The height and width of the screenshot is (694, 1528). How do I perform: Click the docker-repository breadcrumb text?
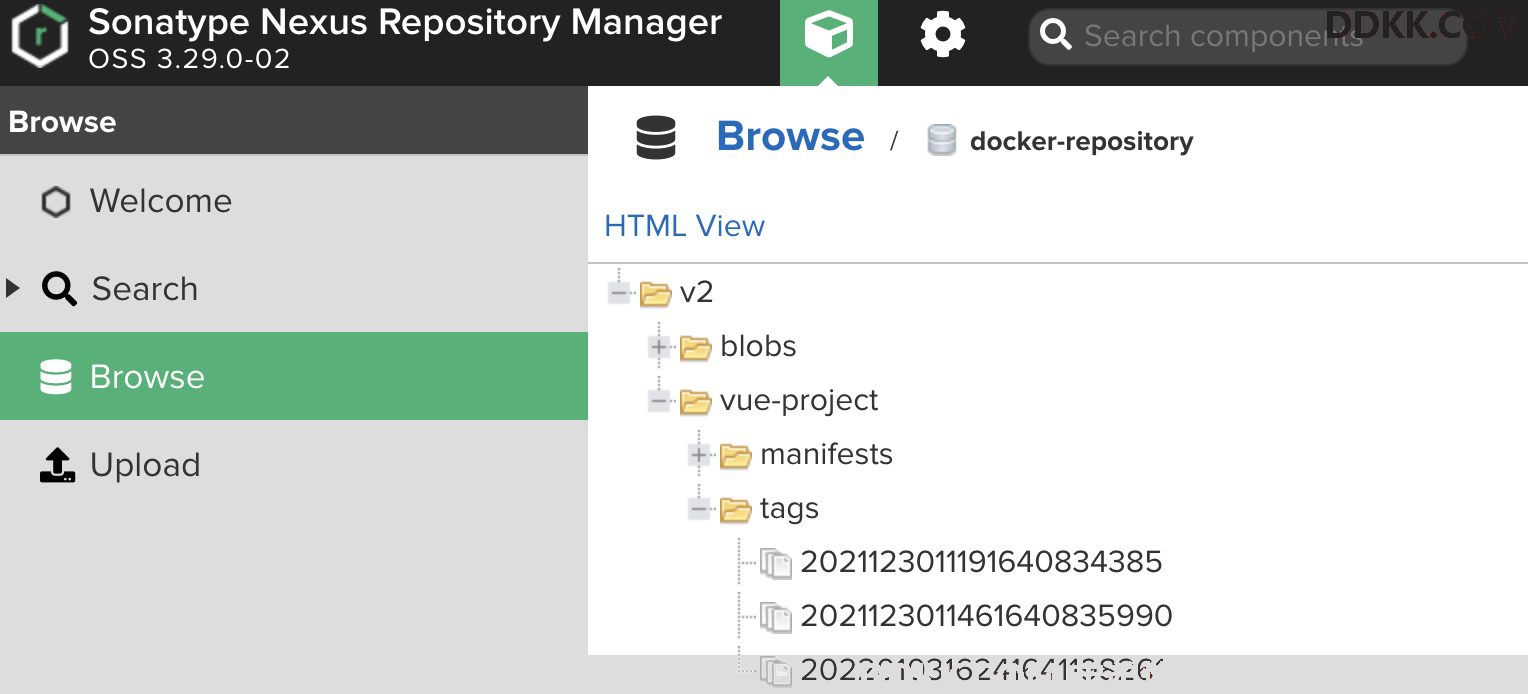[1082, 142]
